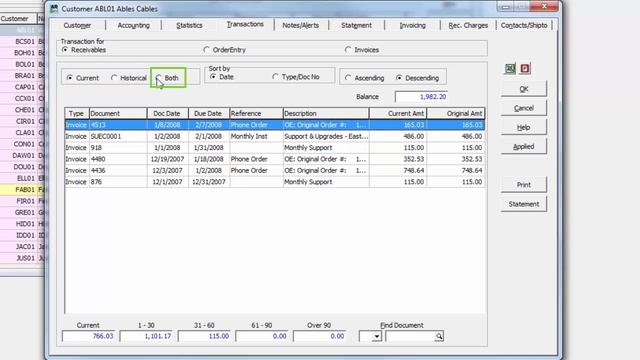Click the Description column header
This screenshot has width=640, height=360.
tap(326, 113)
